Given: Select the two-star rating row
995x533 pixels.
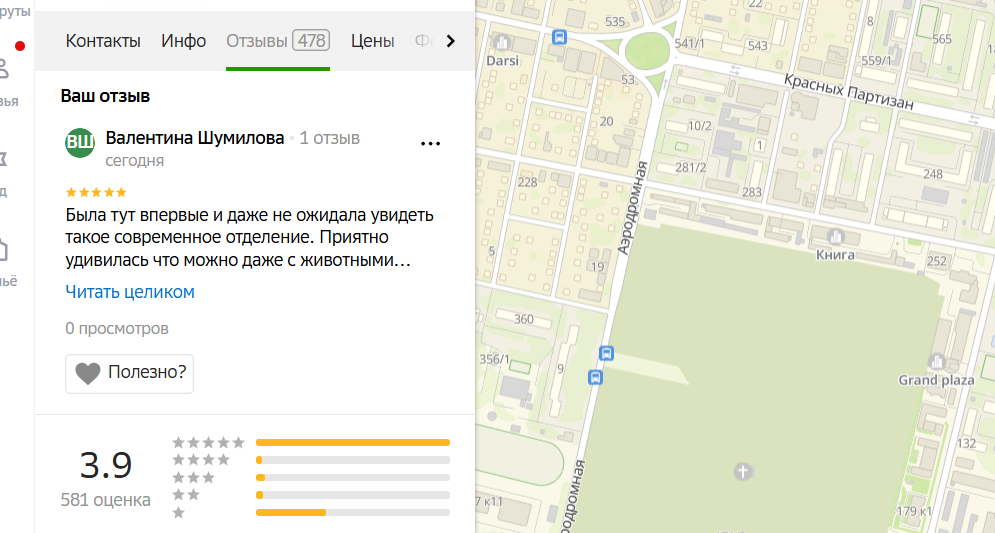Looking at the screenshot, I should coord(311,495).
